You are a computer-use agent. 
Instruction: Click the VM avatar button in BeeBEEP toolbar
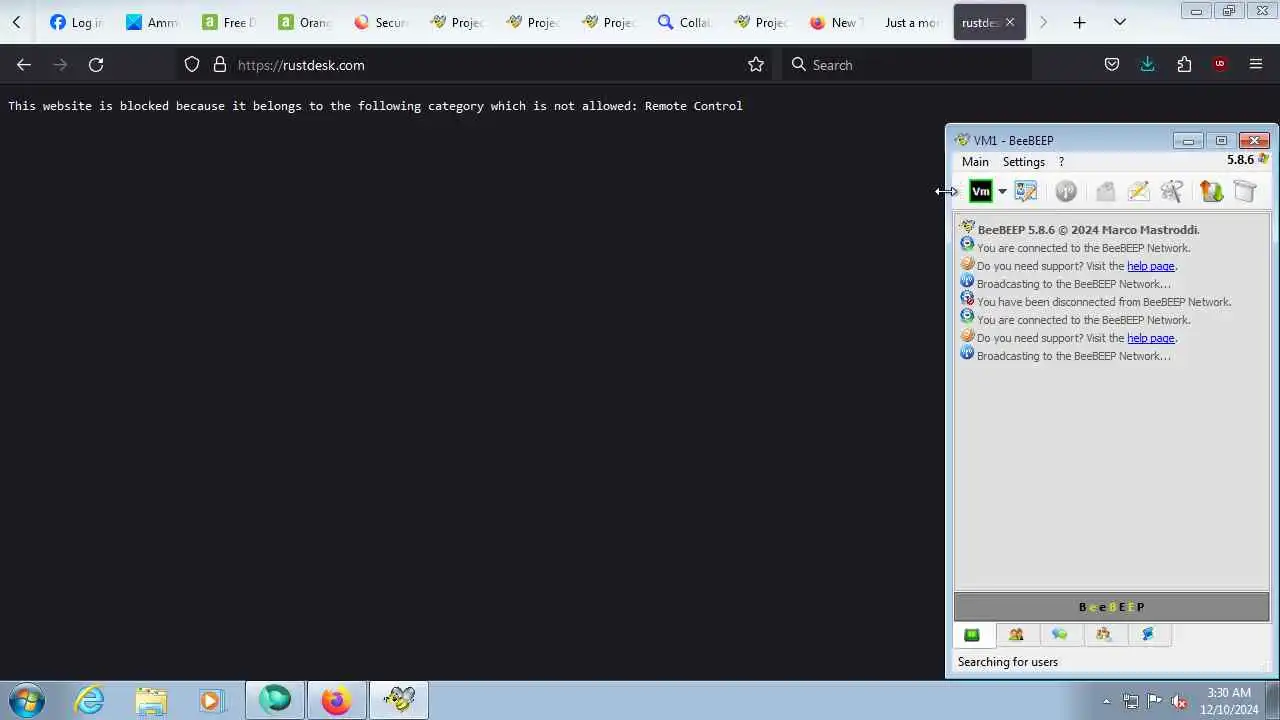pos(980,191)
